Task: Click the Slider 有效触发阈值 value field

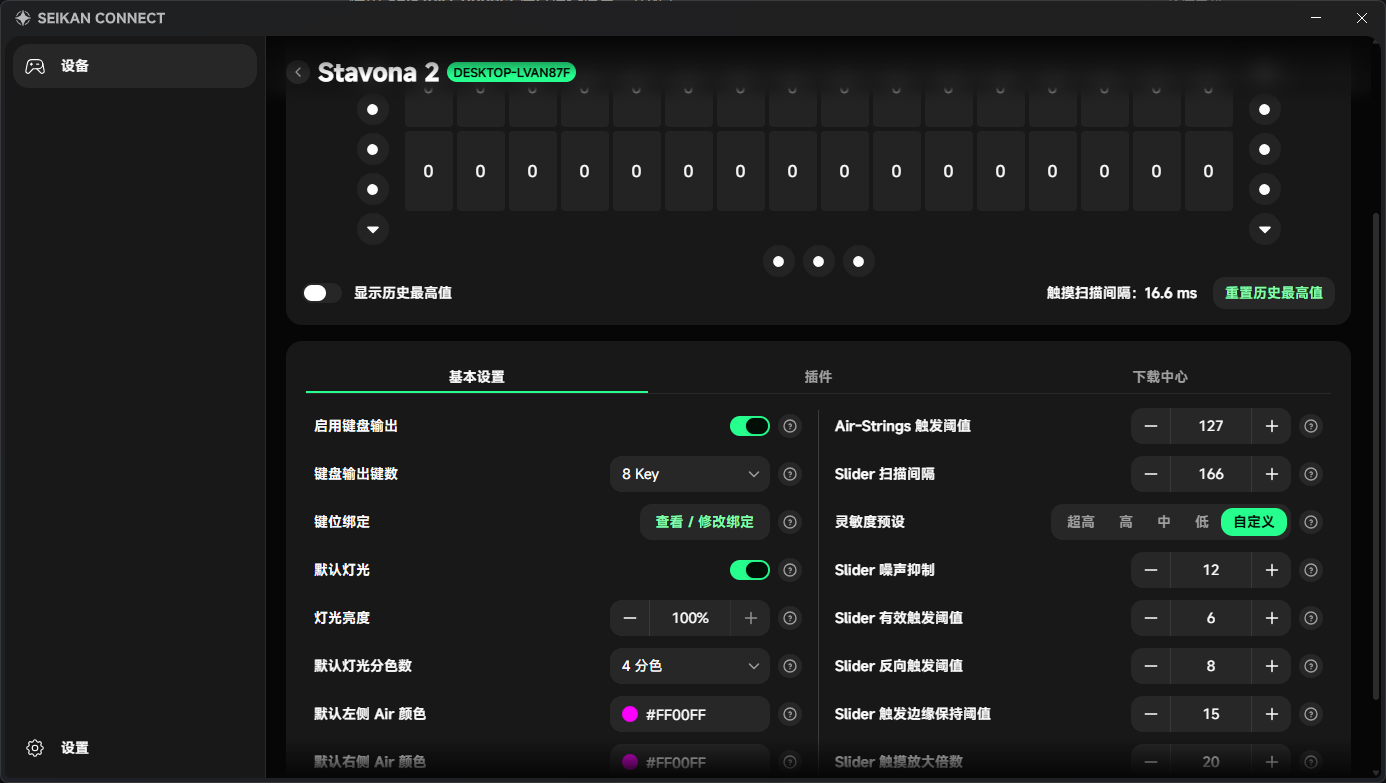Action: click(x=1211, y=618)
